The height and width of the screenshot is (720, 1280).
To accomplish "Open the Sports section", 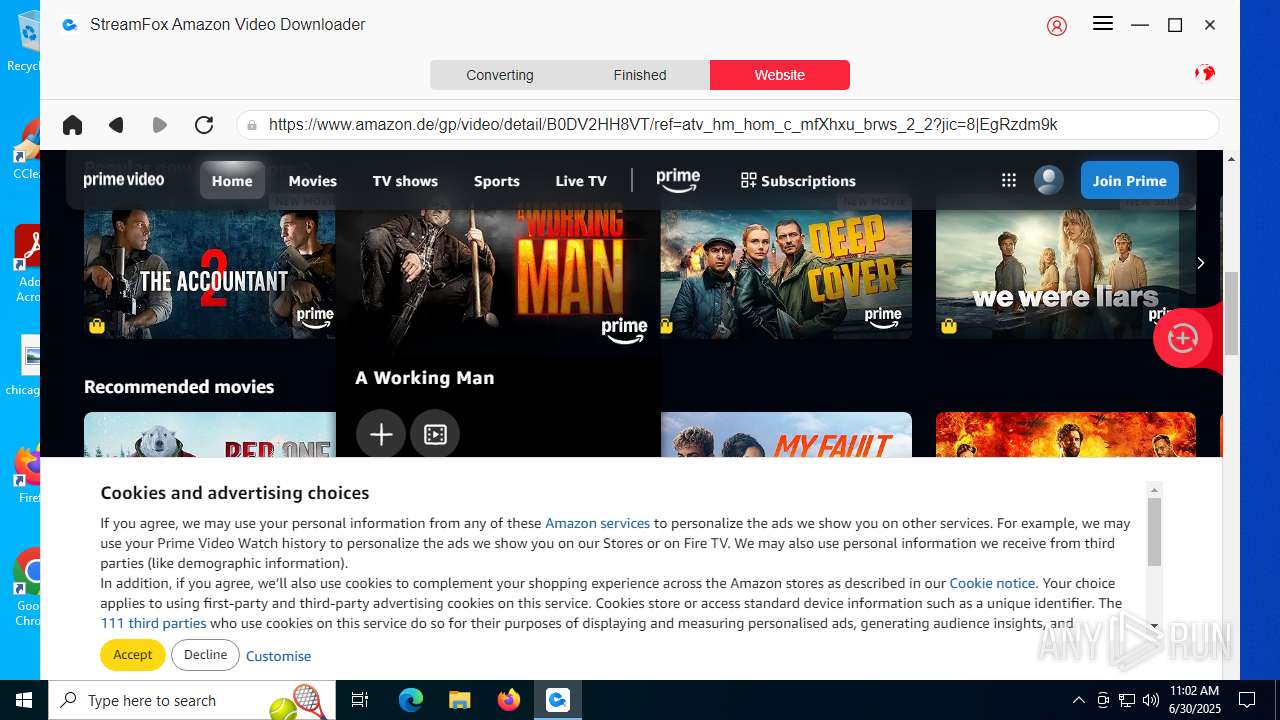I will (497, 181).
